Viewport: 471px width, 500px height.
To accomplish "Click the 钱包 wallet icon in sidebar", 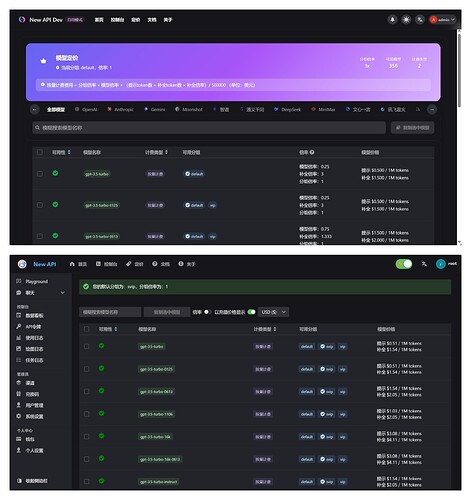I will (x=19, y=439).
